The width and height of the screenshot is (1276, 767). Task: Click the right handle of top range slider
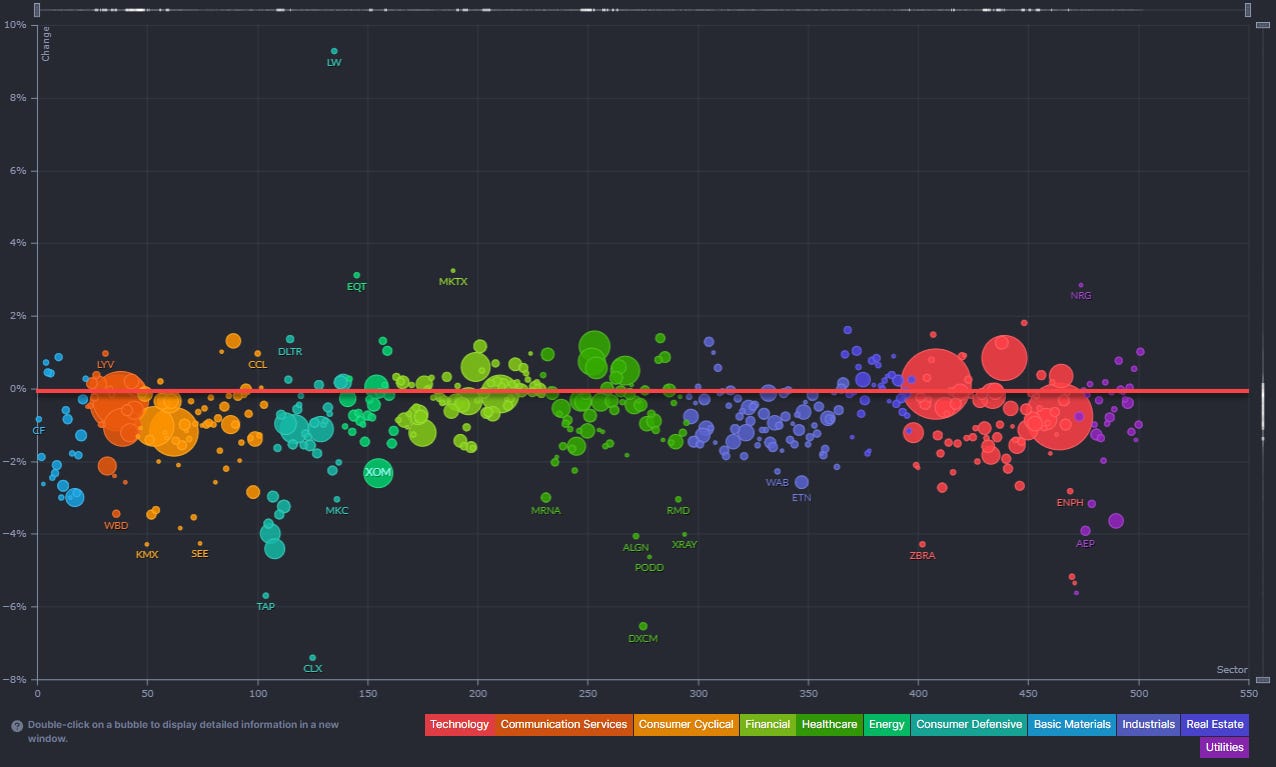coord(1248,10)
